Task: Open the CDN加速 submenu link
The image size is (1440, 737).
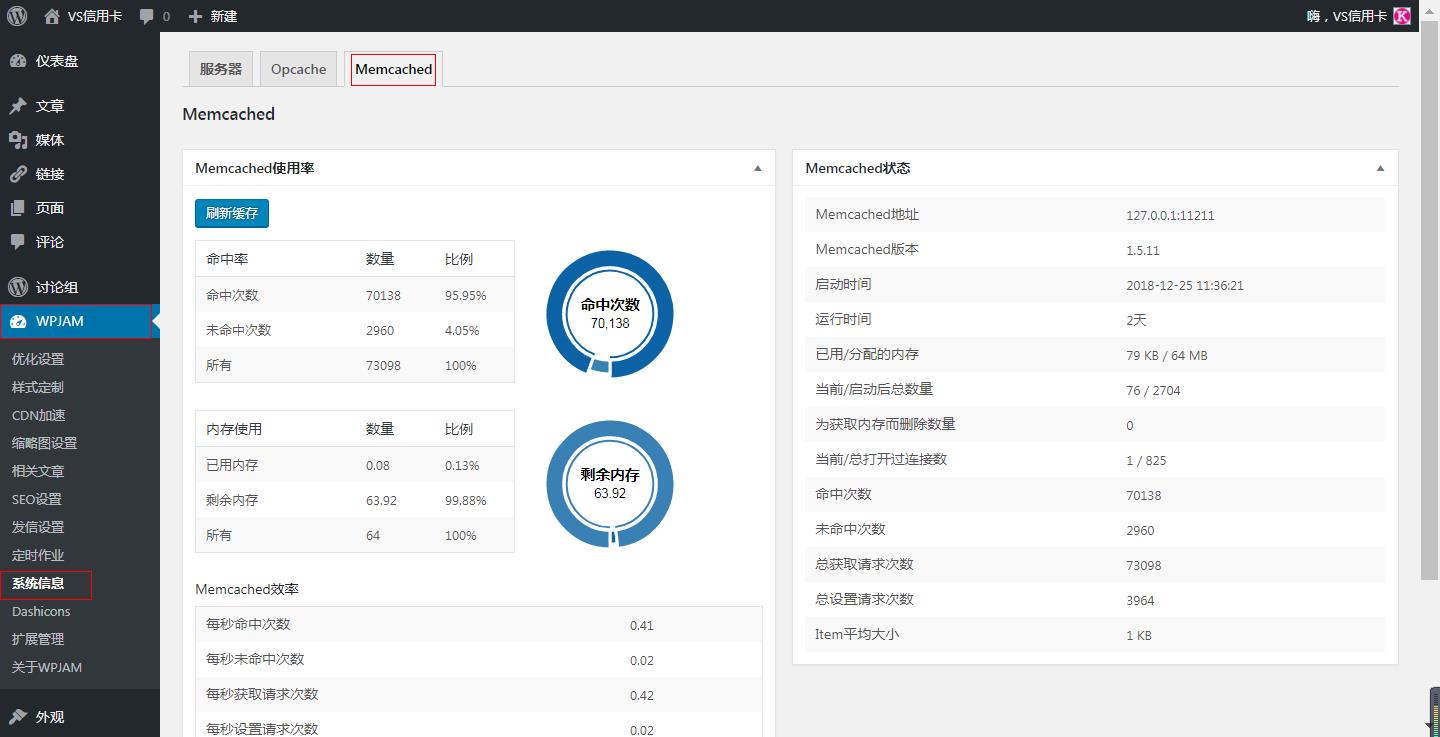Action: point(38,415)
